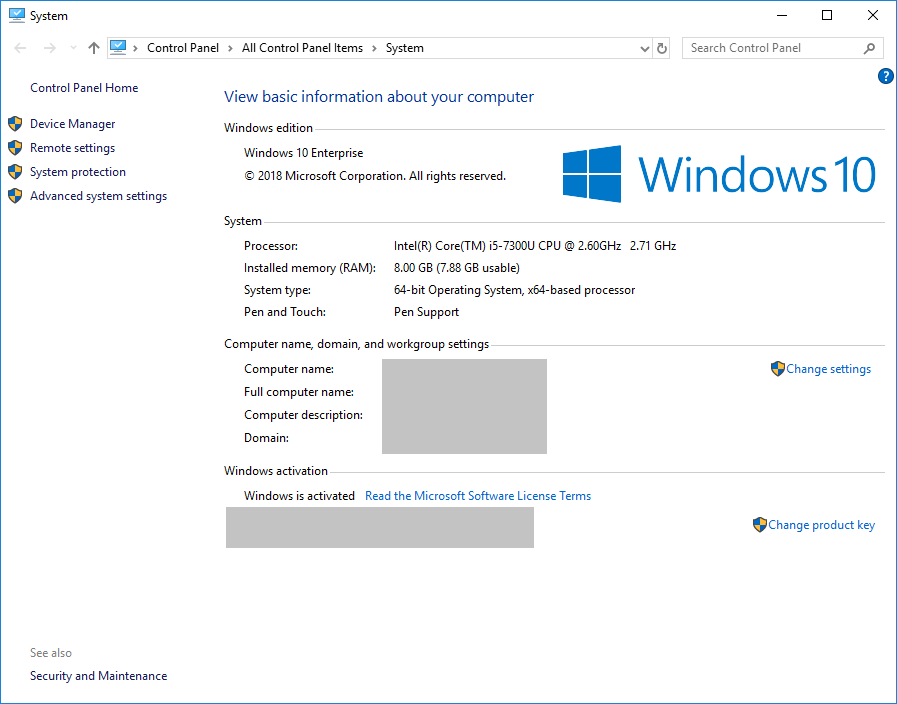Screen dimensions: 897x704
Task: Click the search magnifier icon
Action: (870, 49)
